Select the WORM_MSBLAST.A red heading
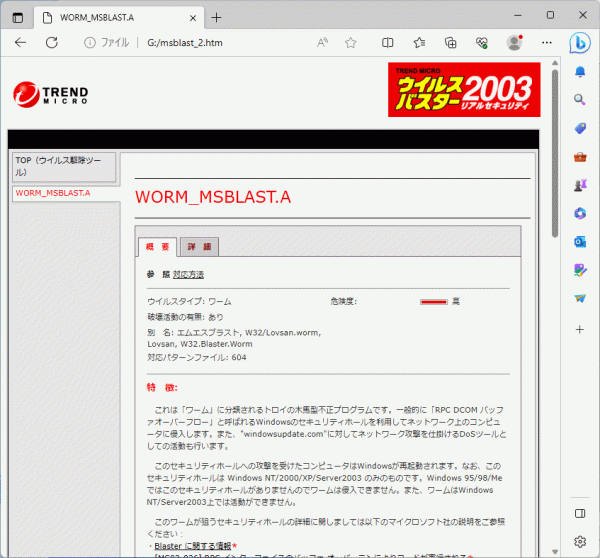The width and height of the screenshot is (600, 558). (213, 197)
